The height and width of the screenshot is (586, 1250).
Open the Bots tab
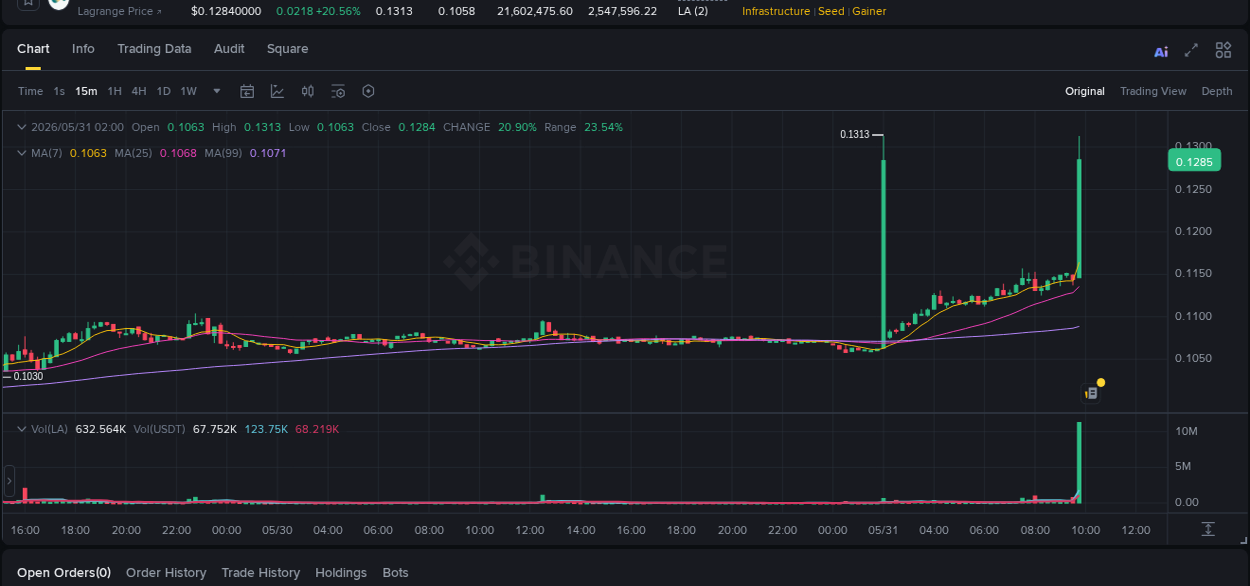pyautogui.click(x=395, y=573)
